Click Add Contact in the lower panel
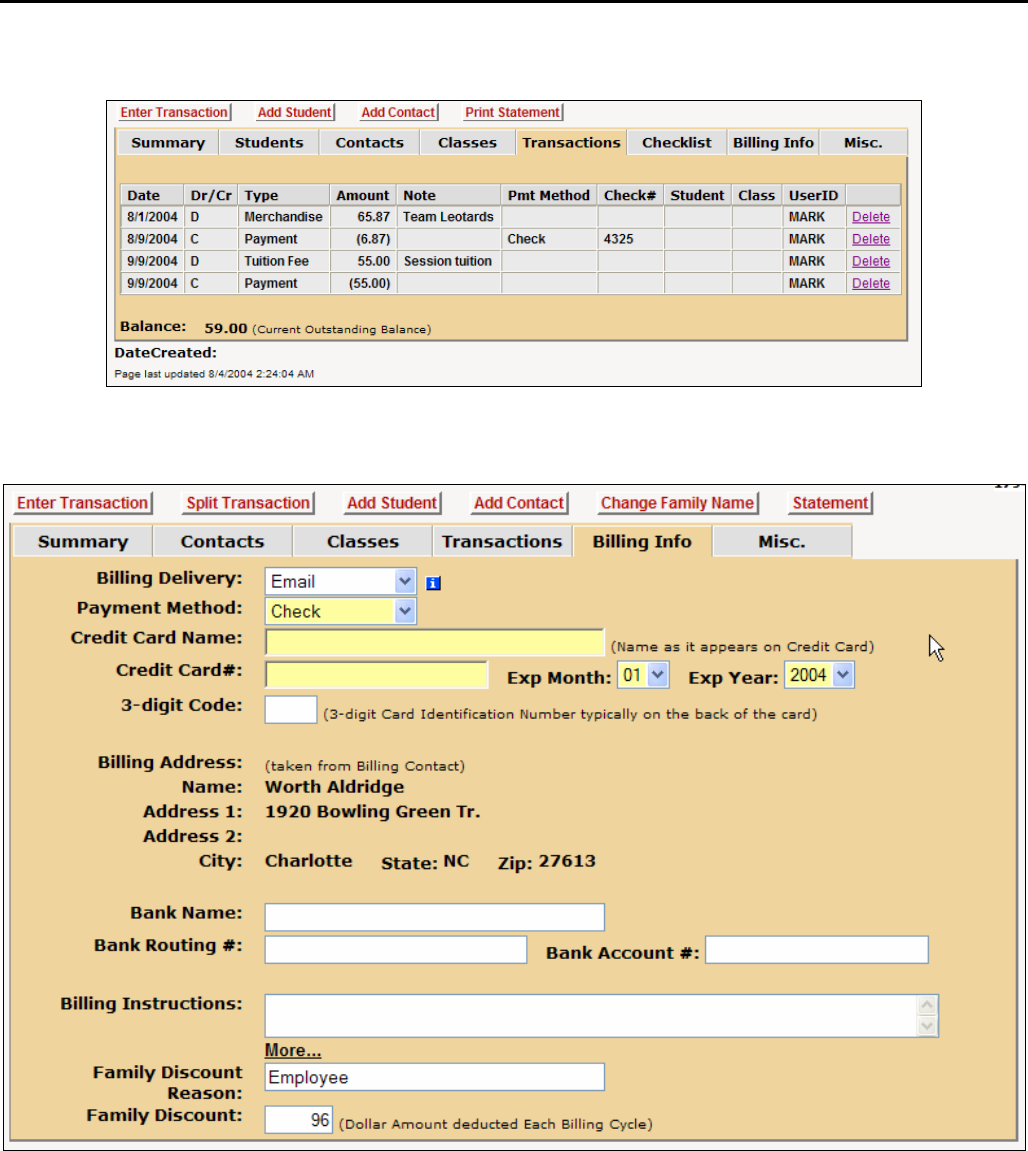 518,503
